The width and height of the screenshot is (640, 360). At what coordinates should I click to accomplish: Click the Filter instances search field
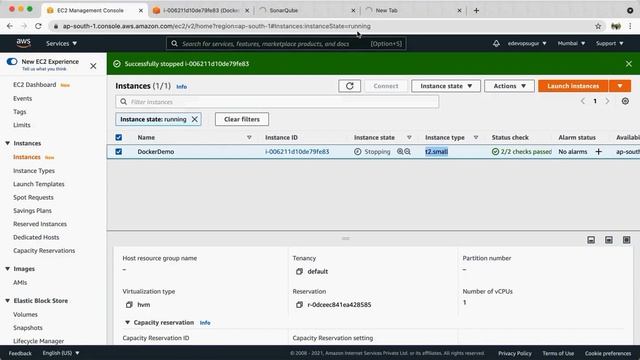point(277,102)
